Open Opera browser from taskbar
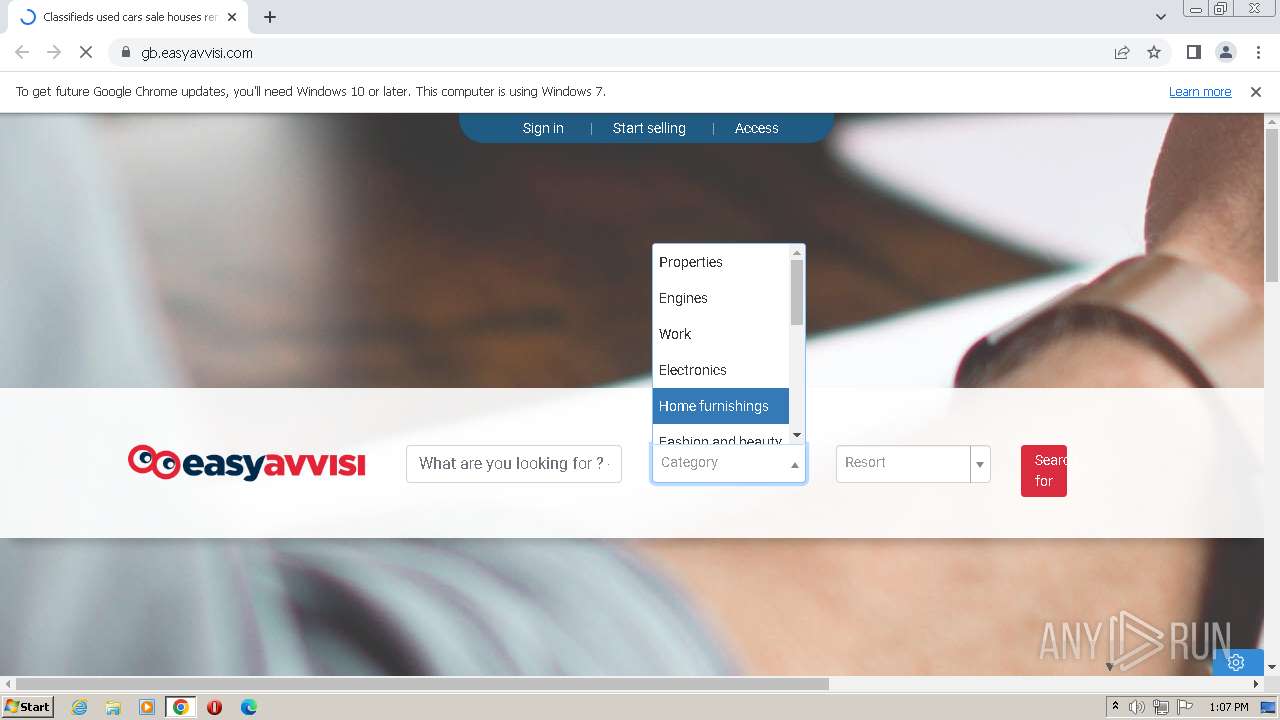Viewport: 1280px width, 720px height. pyautogui.click(x=214, y=707)
